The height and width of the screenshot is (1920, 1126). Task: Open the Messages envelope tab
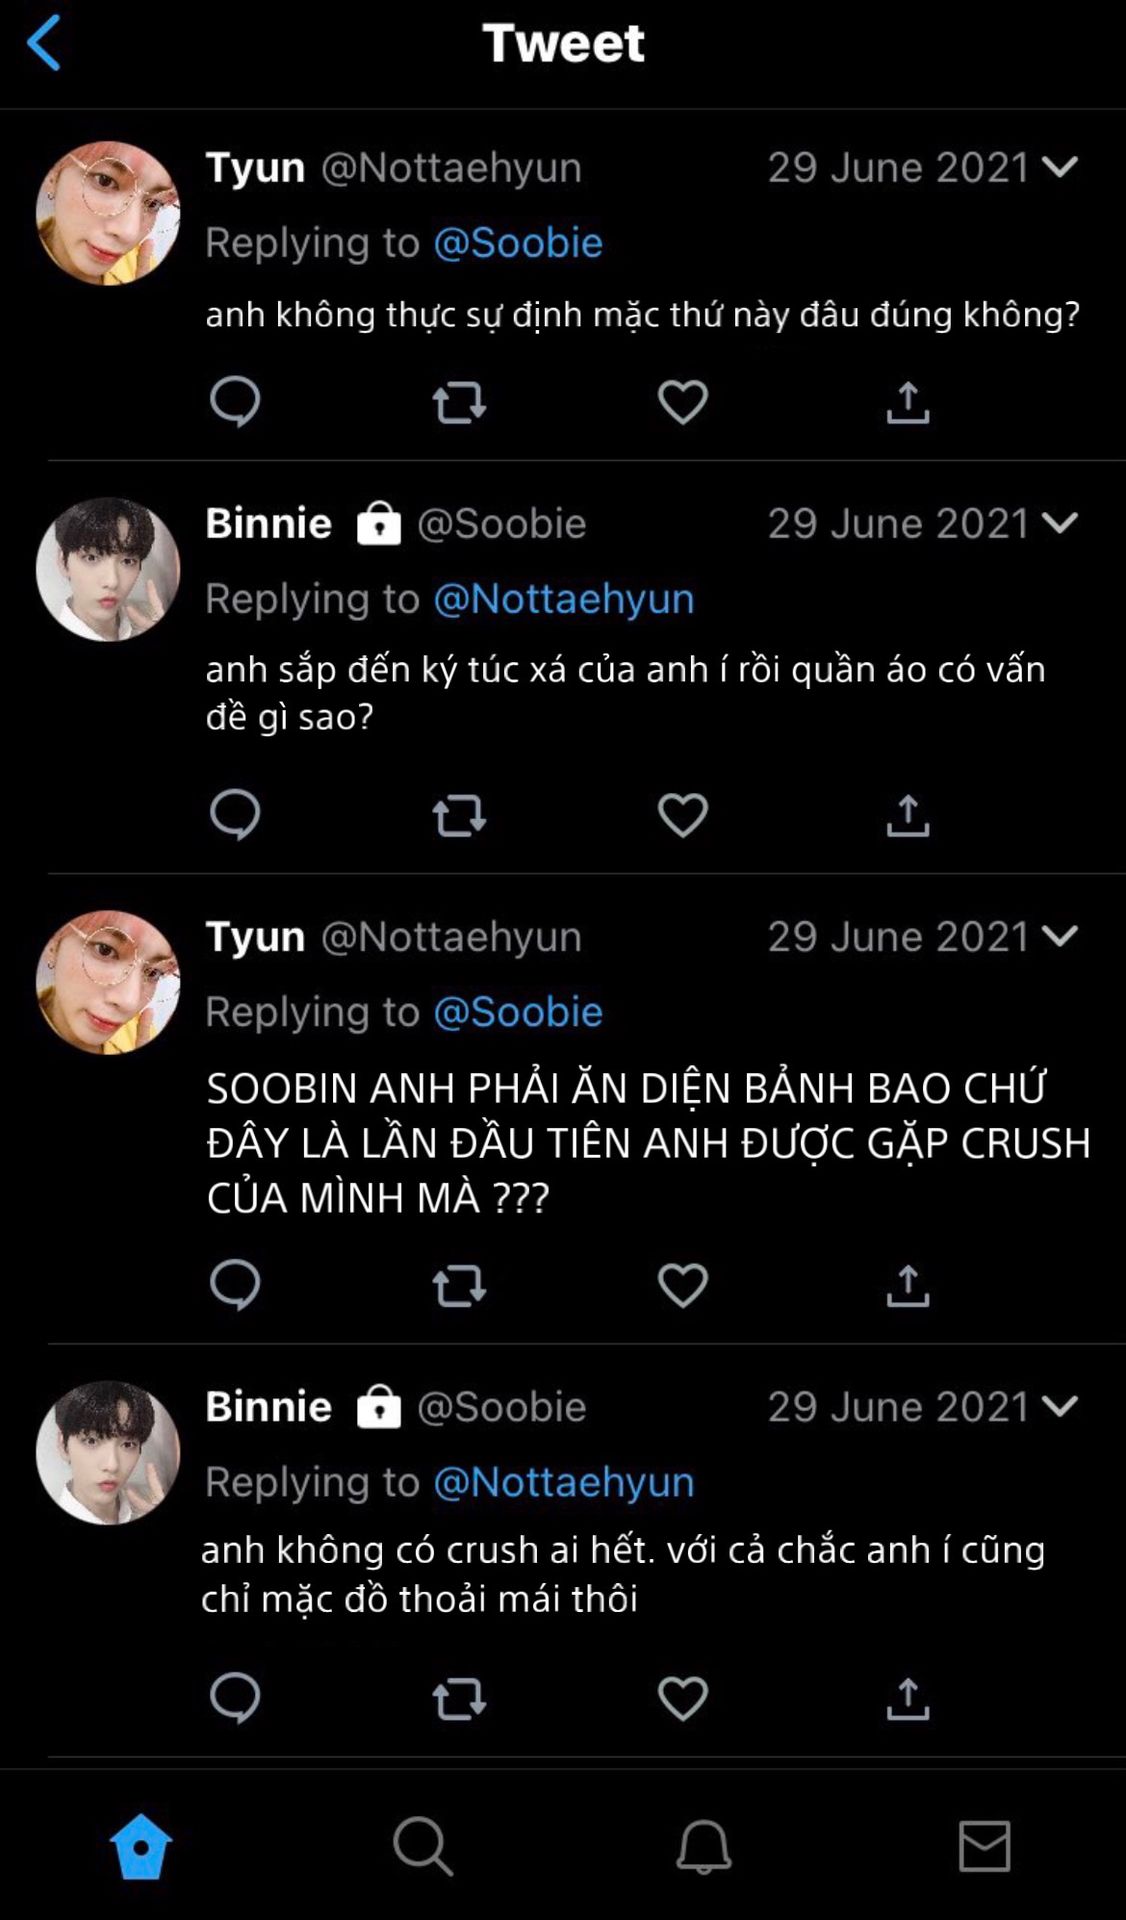click(985, 1845)
